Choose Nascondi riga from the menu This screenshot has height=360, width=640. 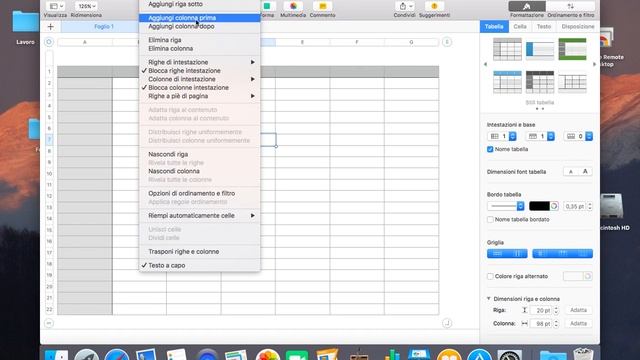click(x=199, y=154)
